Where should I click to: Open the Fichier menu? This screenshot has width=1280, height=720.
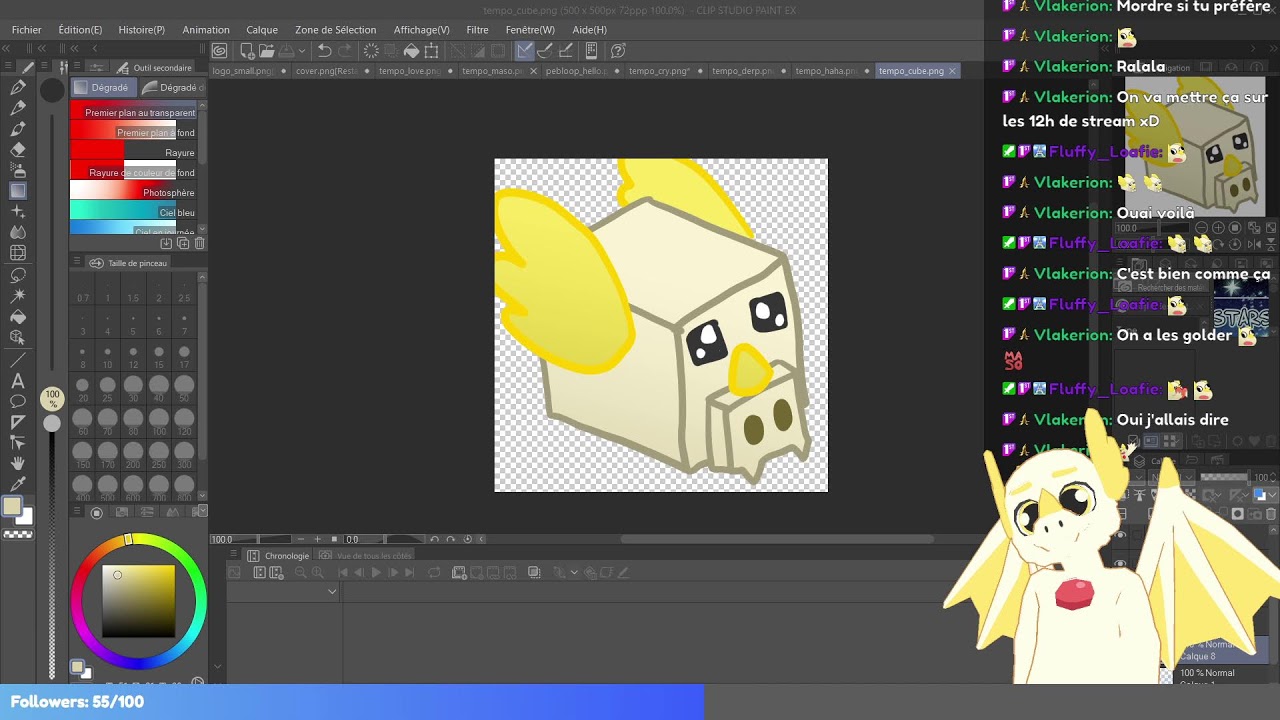click(27, 30)
